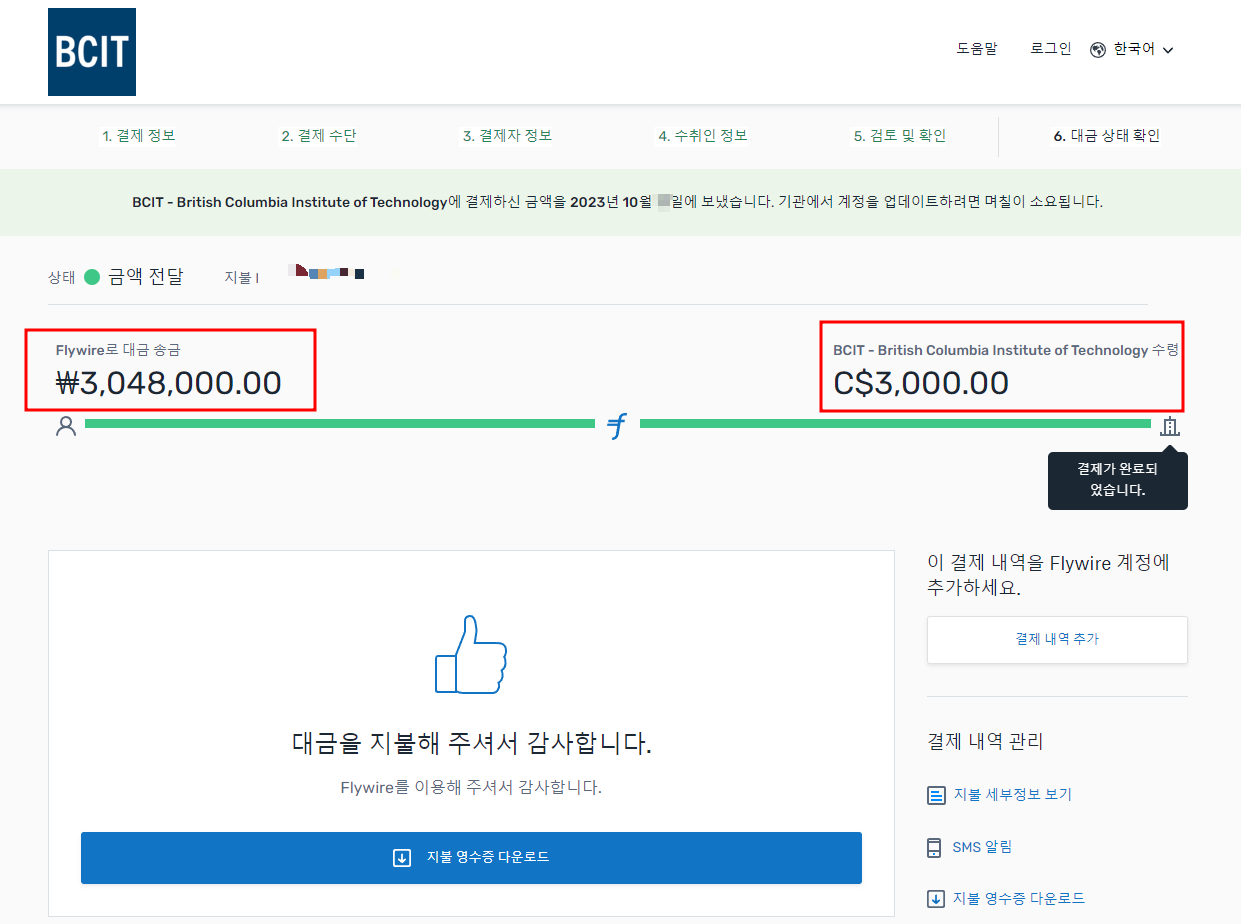The image size is (1241, 924).
Task: Click download icon beside sidebar receipt link
Action: [x=936, y=899]
